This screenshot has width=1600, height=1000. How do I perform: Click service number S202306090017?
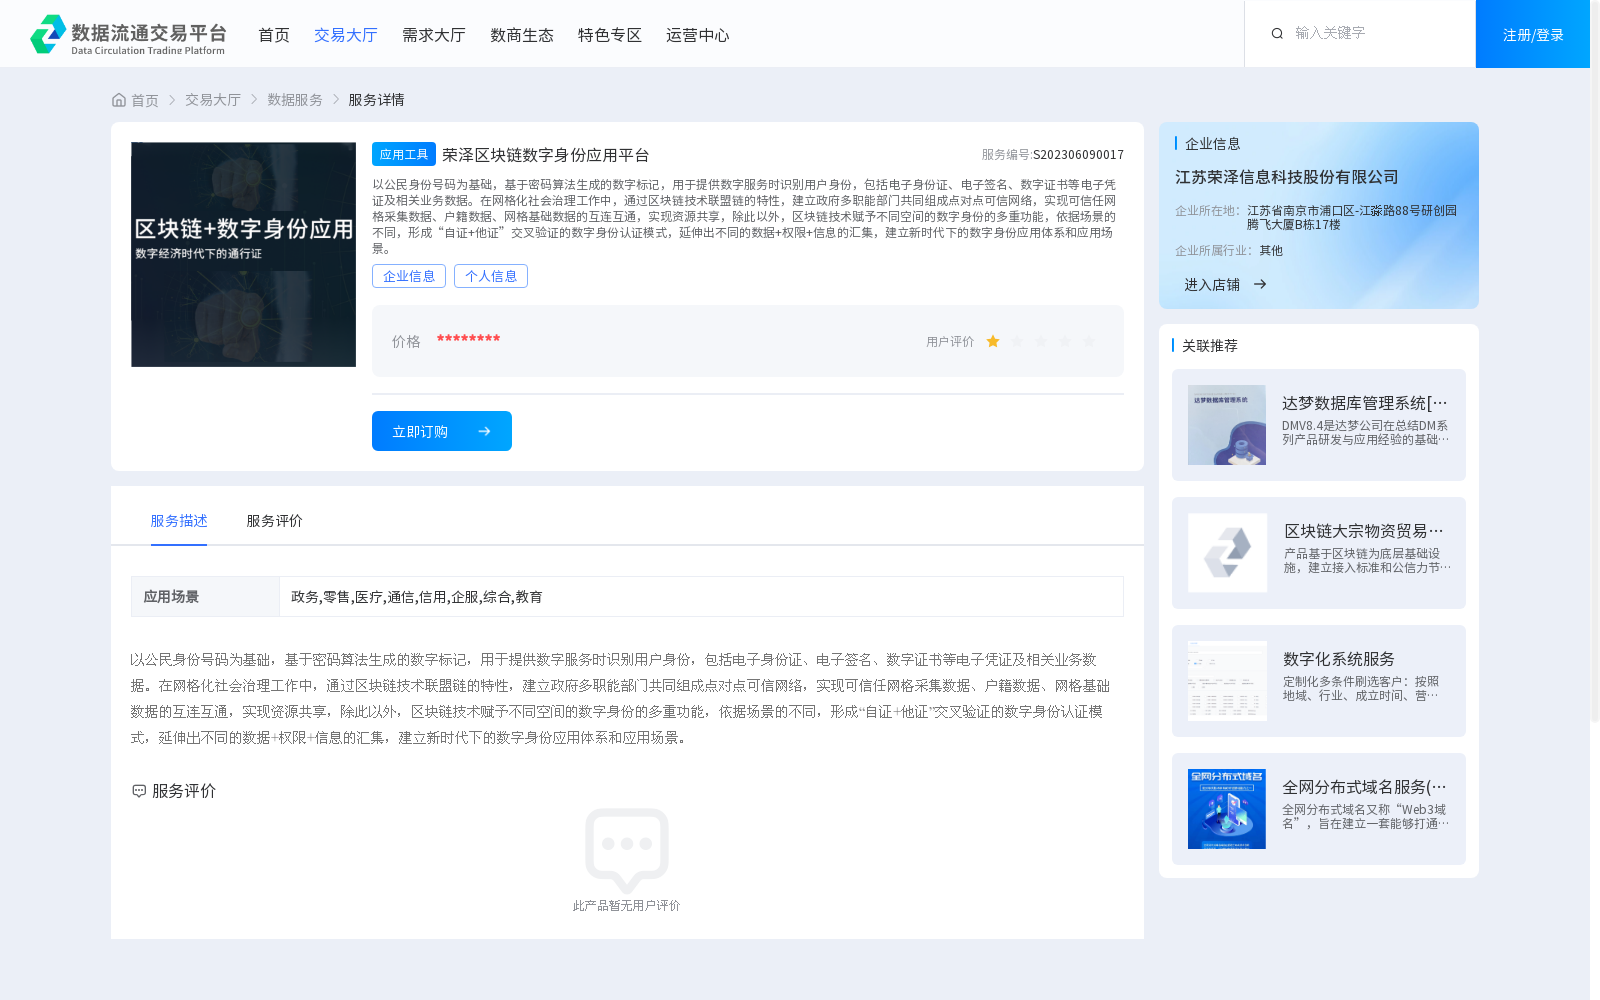[x=1079, y=155]
